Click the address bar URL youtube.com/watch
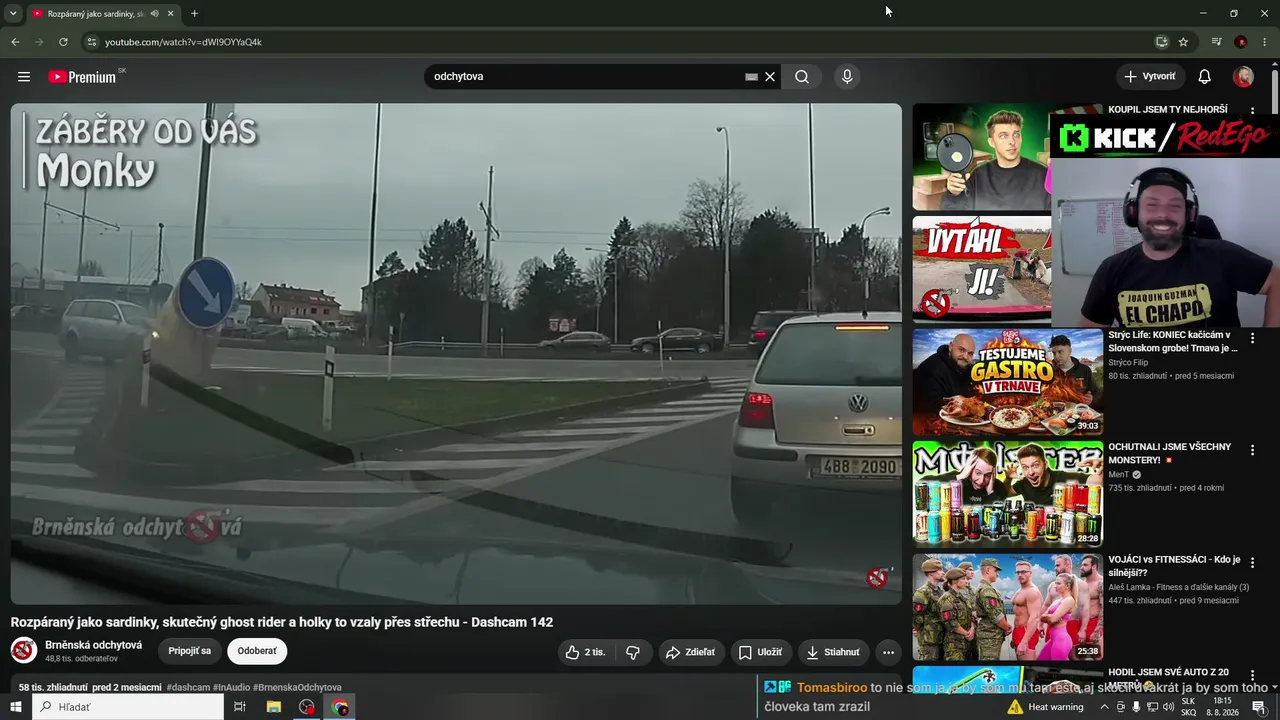The width and height of the screenshot is (1280, 720). pos(183,42)
